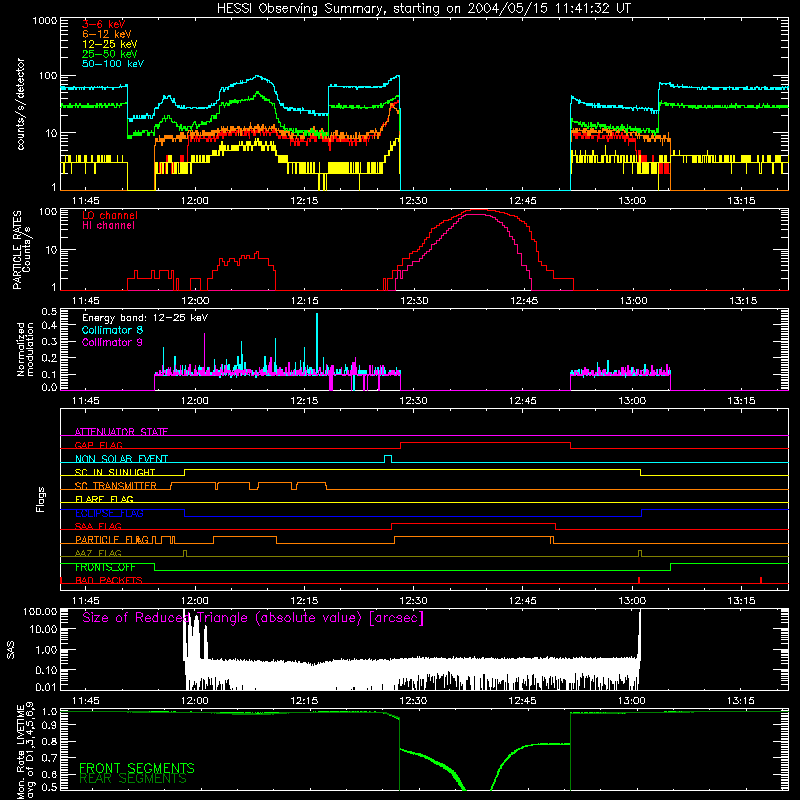The width and height of the screenshot is (800, 800).
Task: Select the 25-50 keV legend entry
Action: [x=110, y=54]
